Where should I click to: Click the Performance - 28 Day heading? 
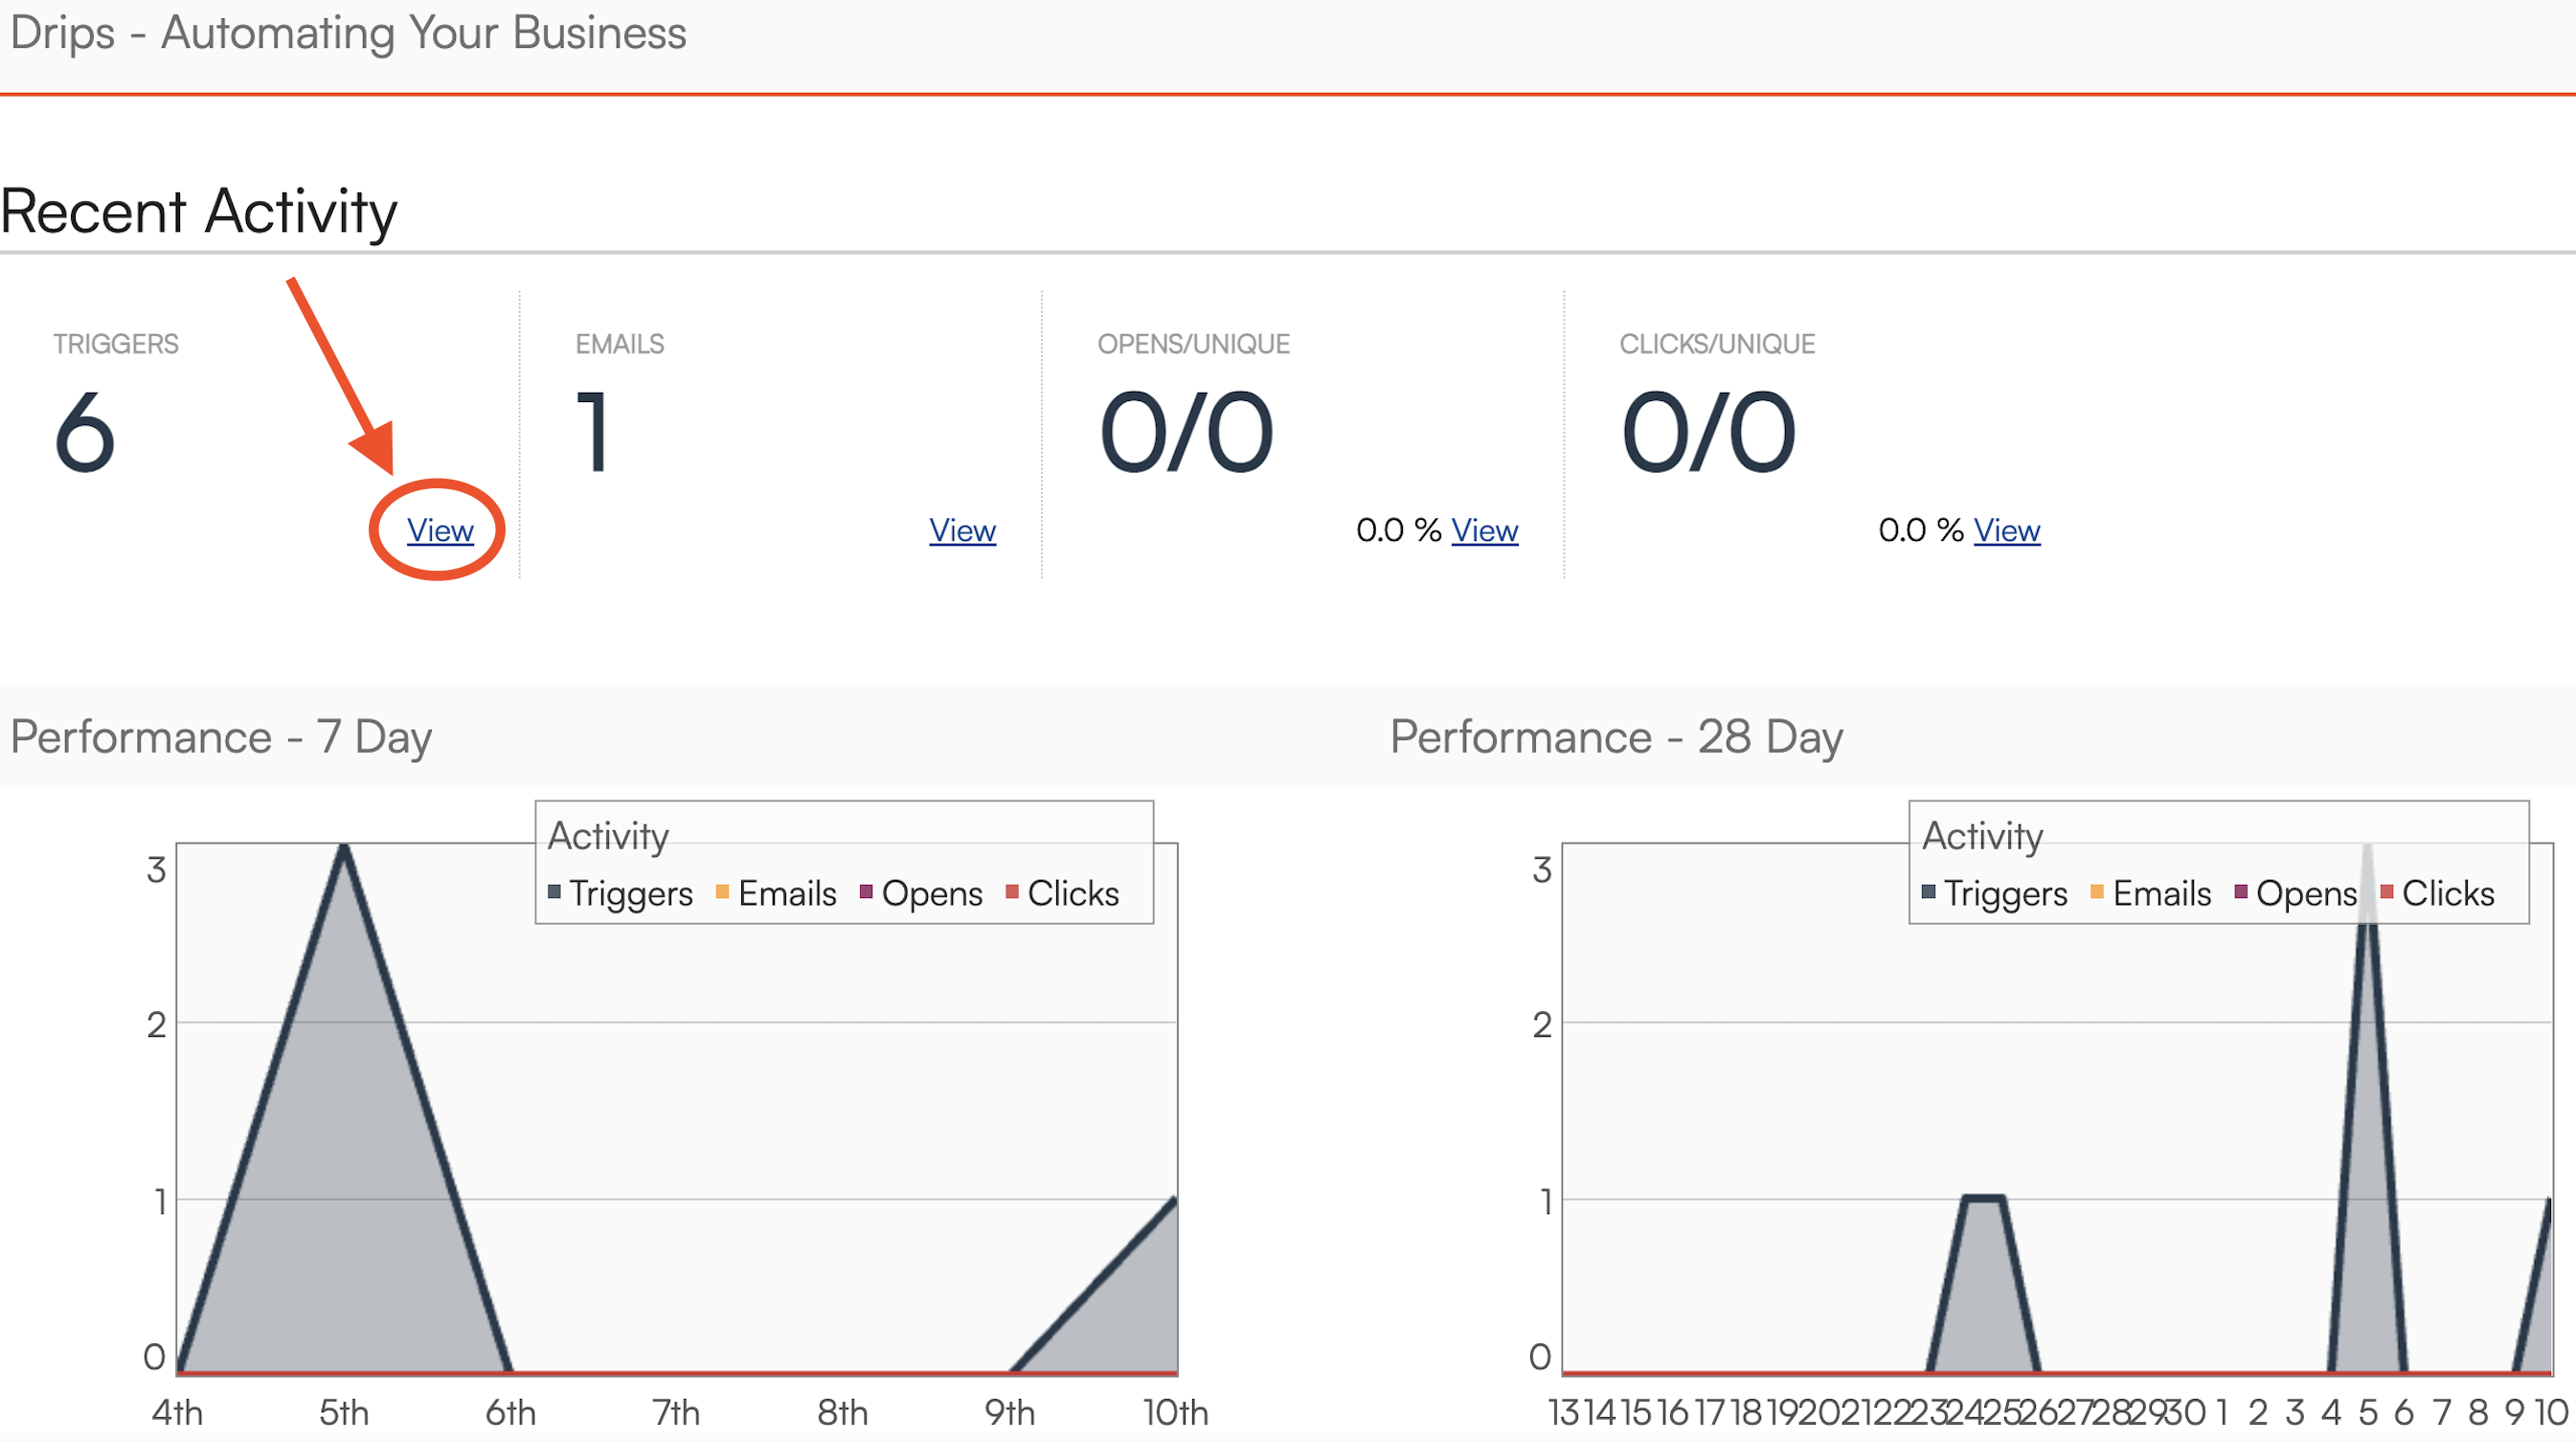tap(1616, 737)
